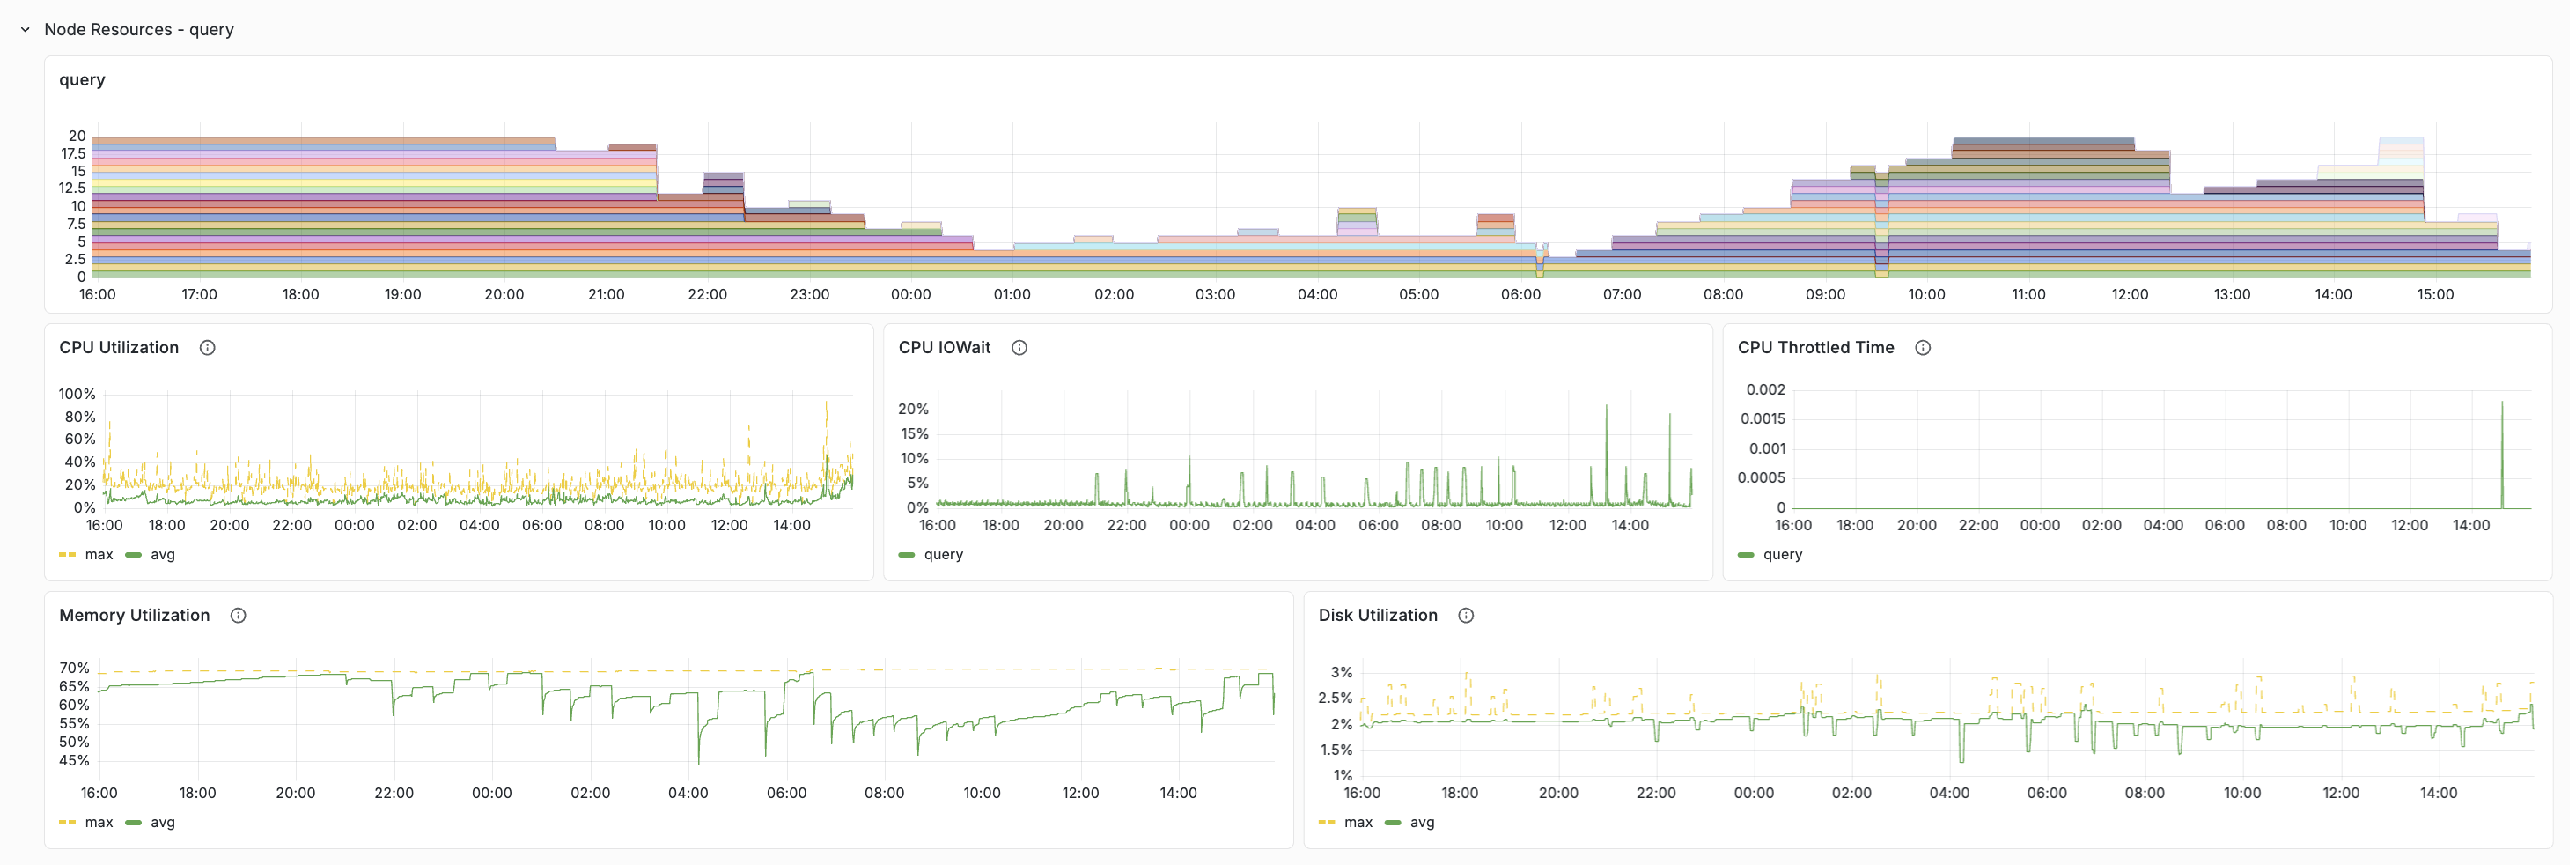
Task: Click the green query legend swatch in CPU IOWait
Action: [x=907, y=554]
